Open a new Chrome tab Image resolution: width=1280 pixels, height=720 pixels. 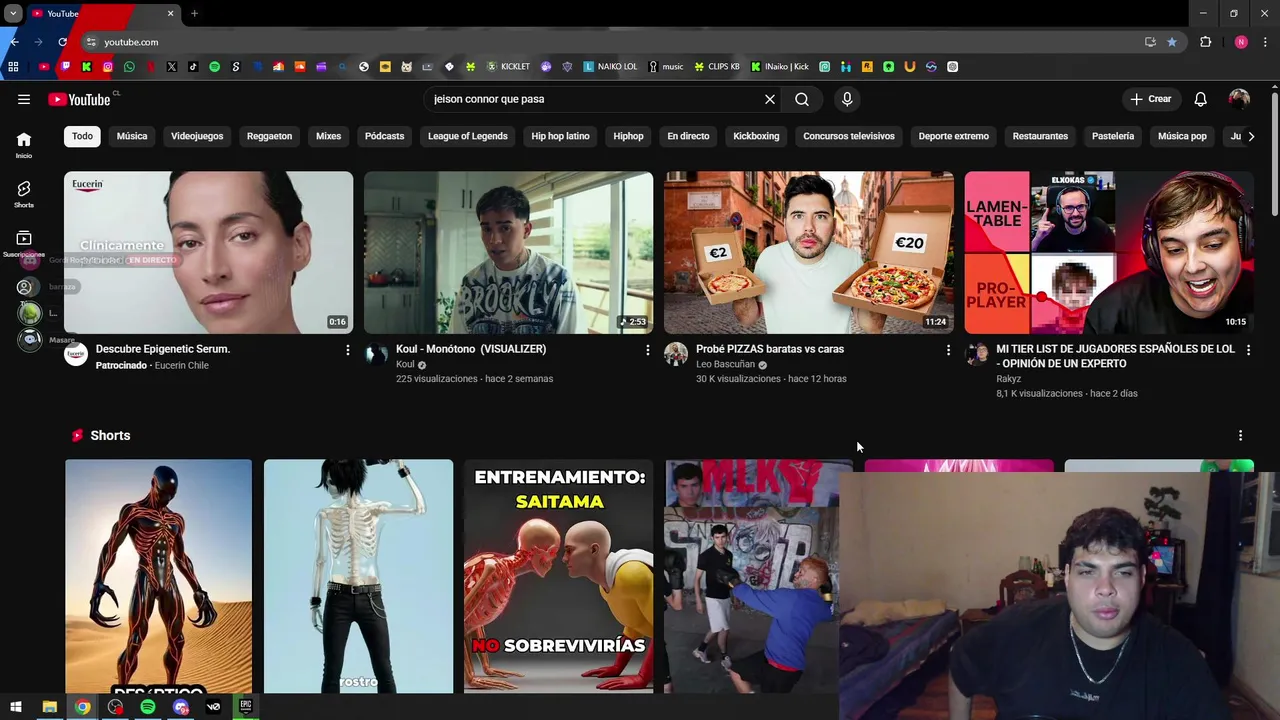194,13
